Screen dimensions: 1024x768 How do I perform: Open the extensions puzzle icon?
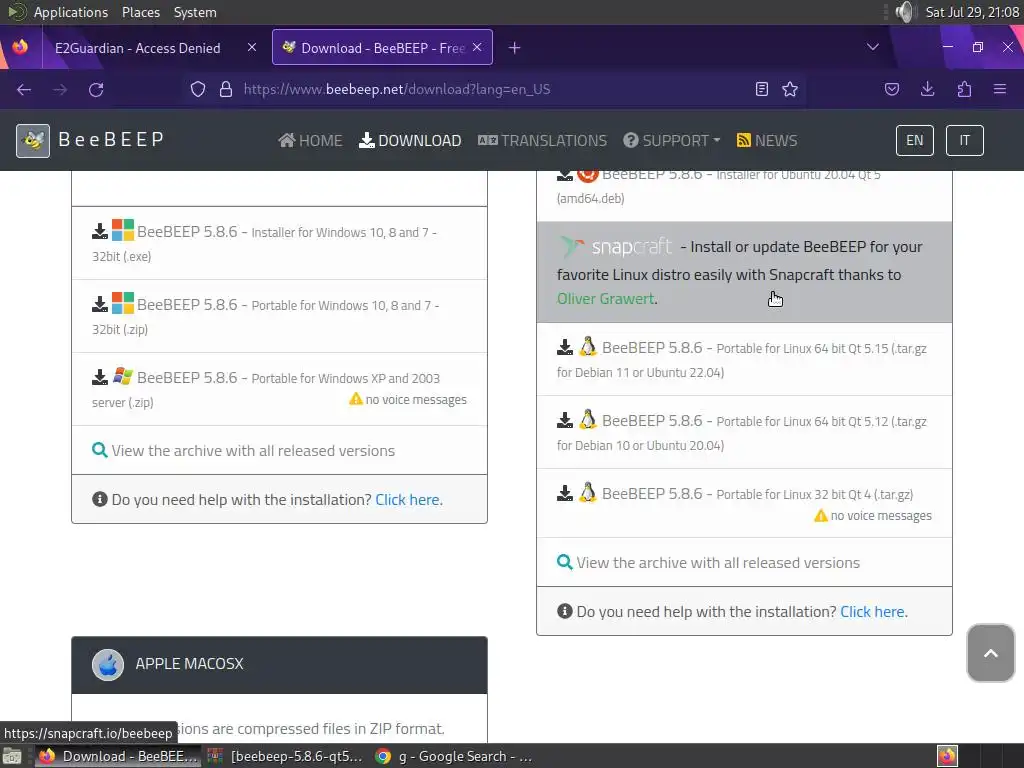(x=964, y=89)
